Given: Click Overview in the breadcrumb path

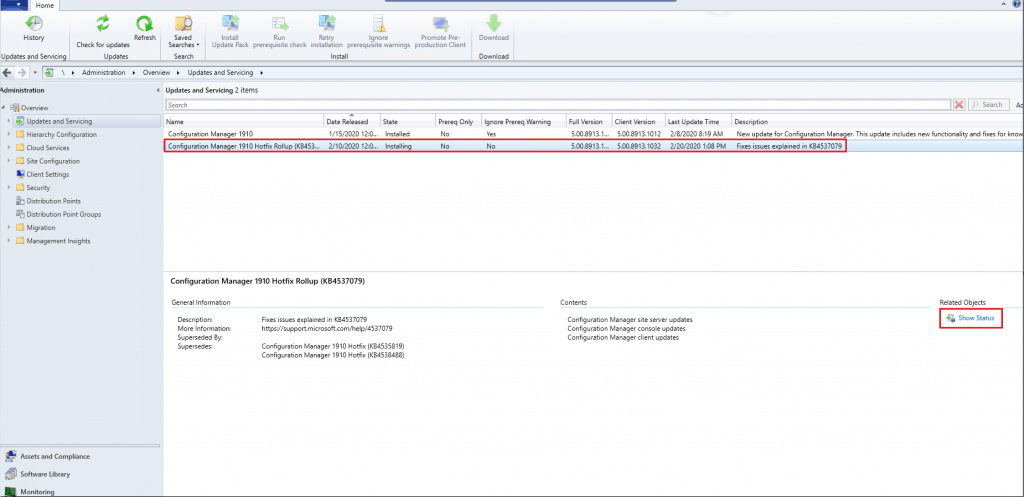Looking at the screenshot, I should pyautogui.click(x=156, y=72).
